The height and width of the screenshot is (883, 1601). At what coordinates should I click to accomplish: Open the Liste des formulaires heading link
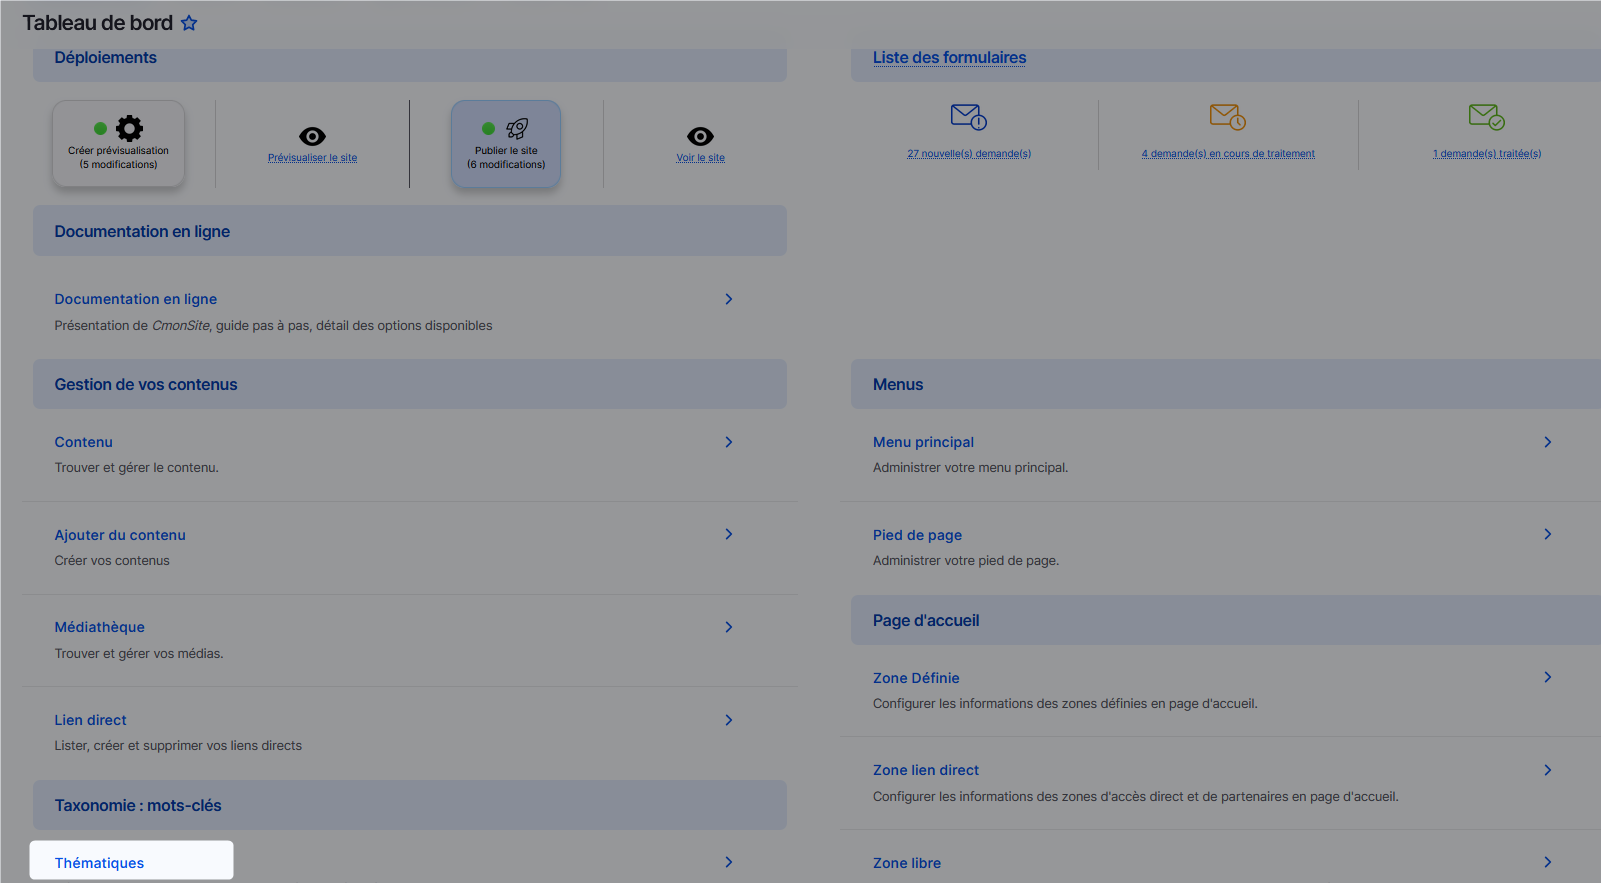tap(949, 58)
